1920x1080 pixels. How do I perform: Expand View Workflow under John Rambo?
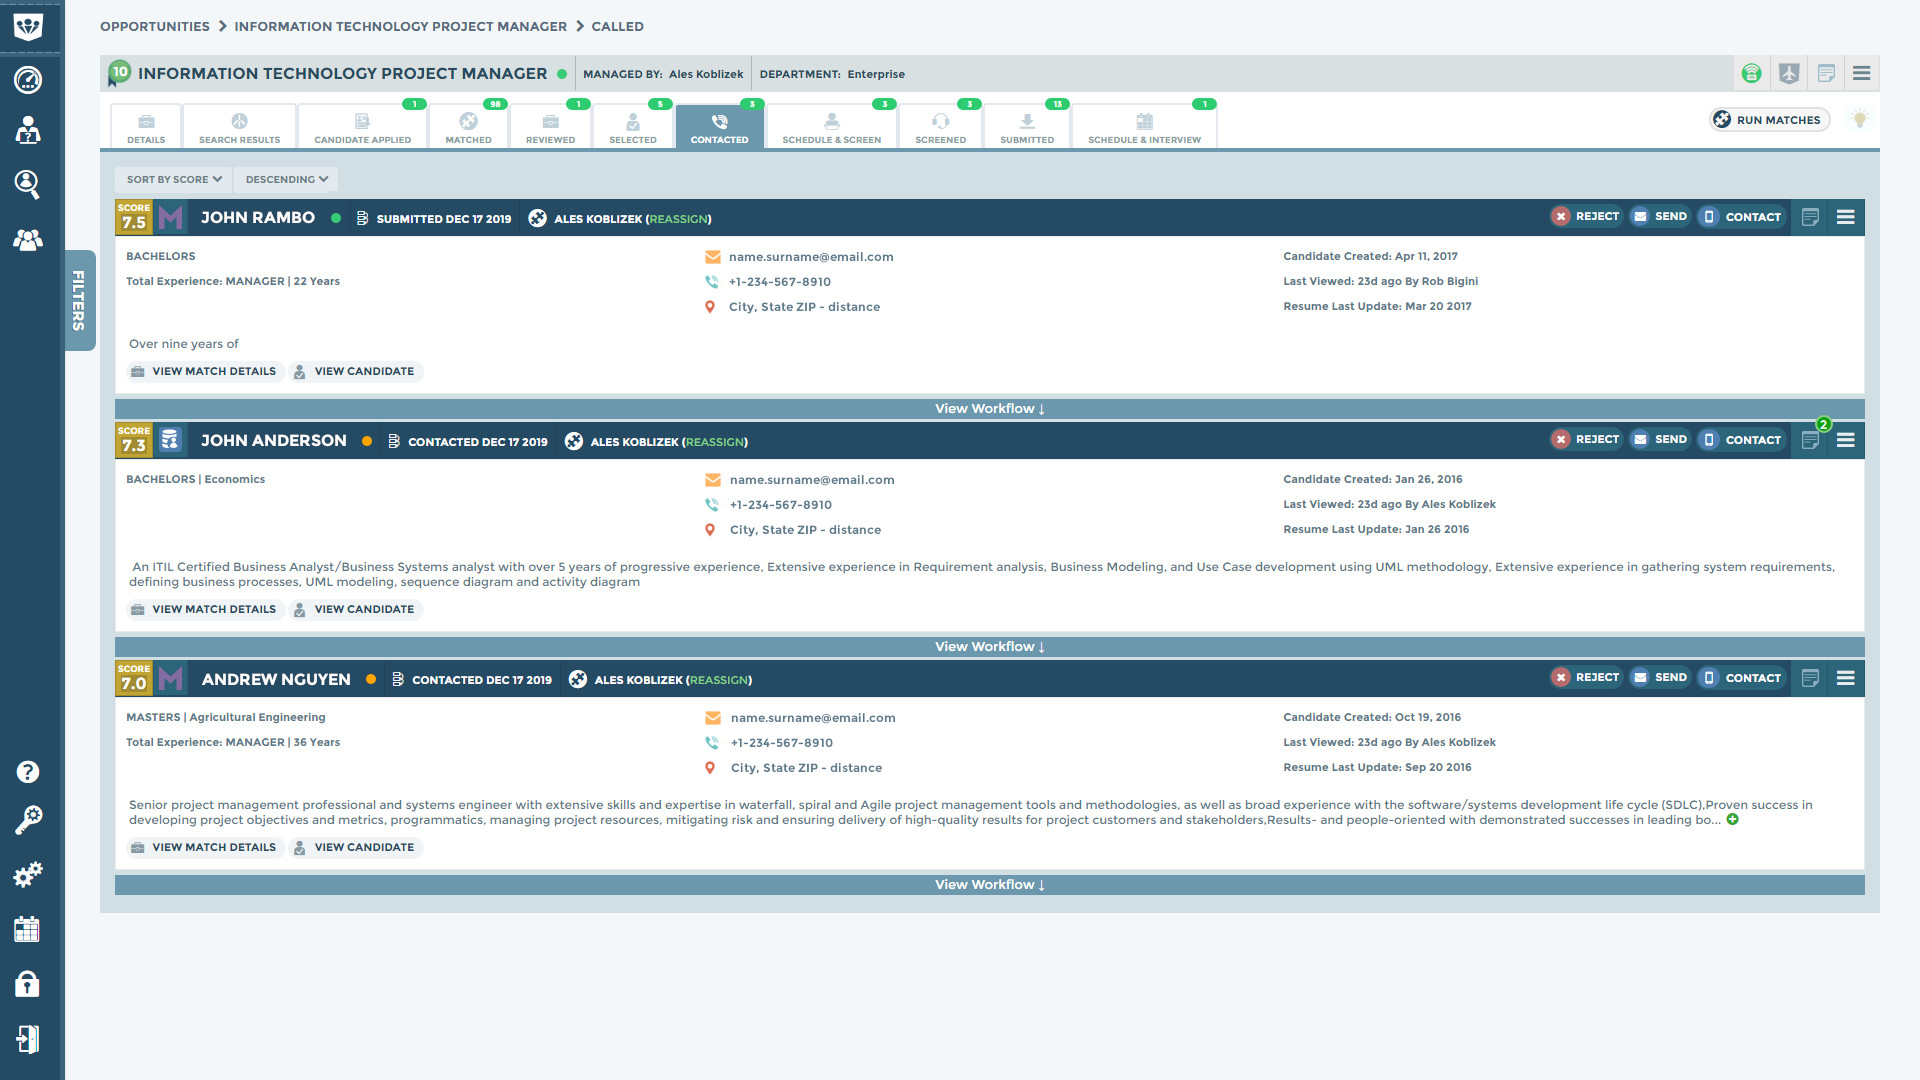click(989, 409)
